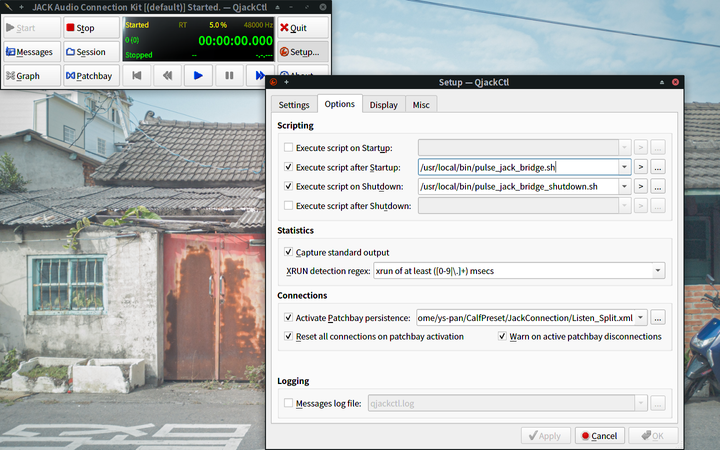720x450 pixels.
Task: Click the Stopped transport state text
Action: click(139, 55)
